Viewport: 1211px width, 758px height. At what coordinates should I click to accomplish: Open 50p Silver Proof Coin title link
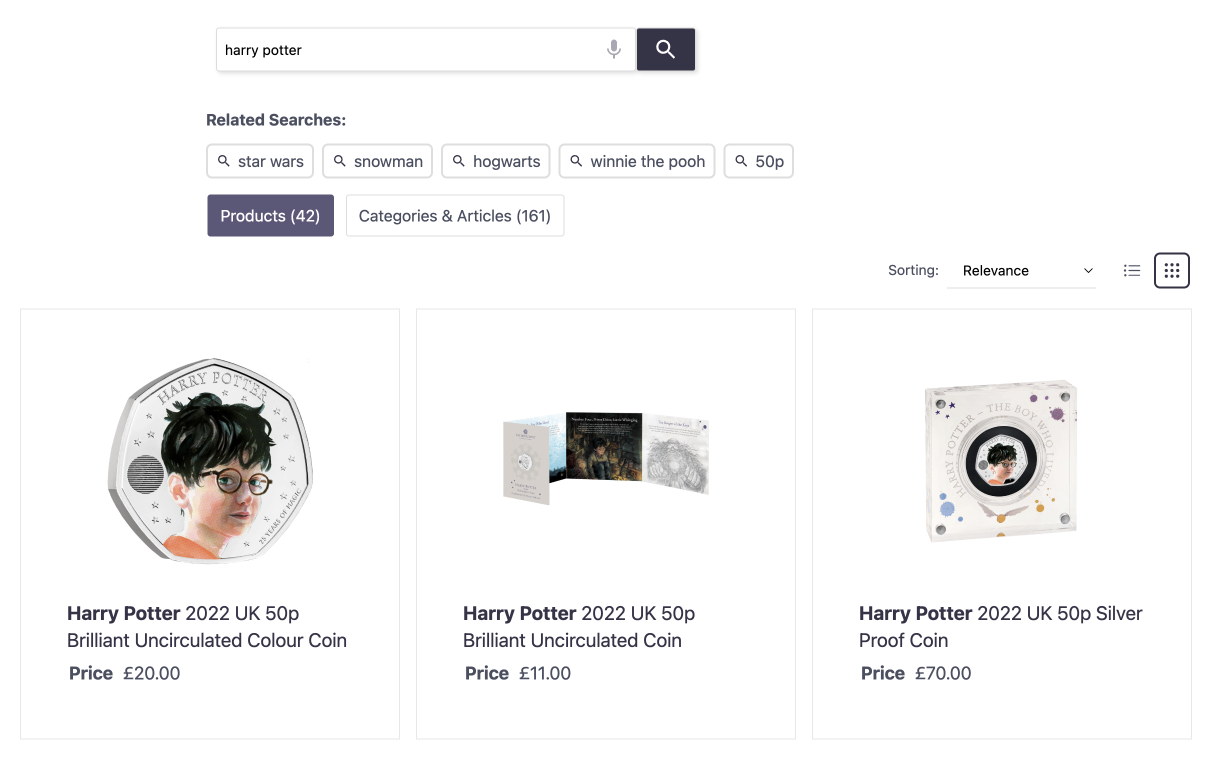1000,627
